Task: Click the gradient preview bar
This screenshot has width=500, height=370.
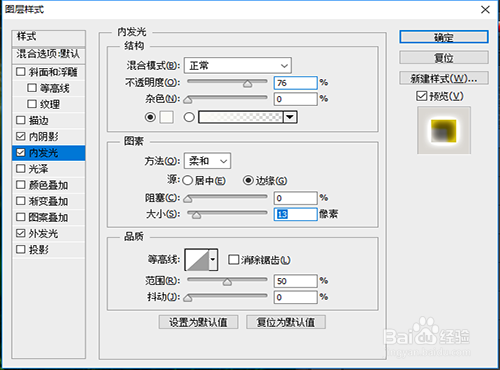Action: click(x=241, y=117)
